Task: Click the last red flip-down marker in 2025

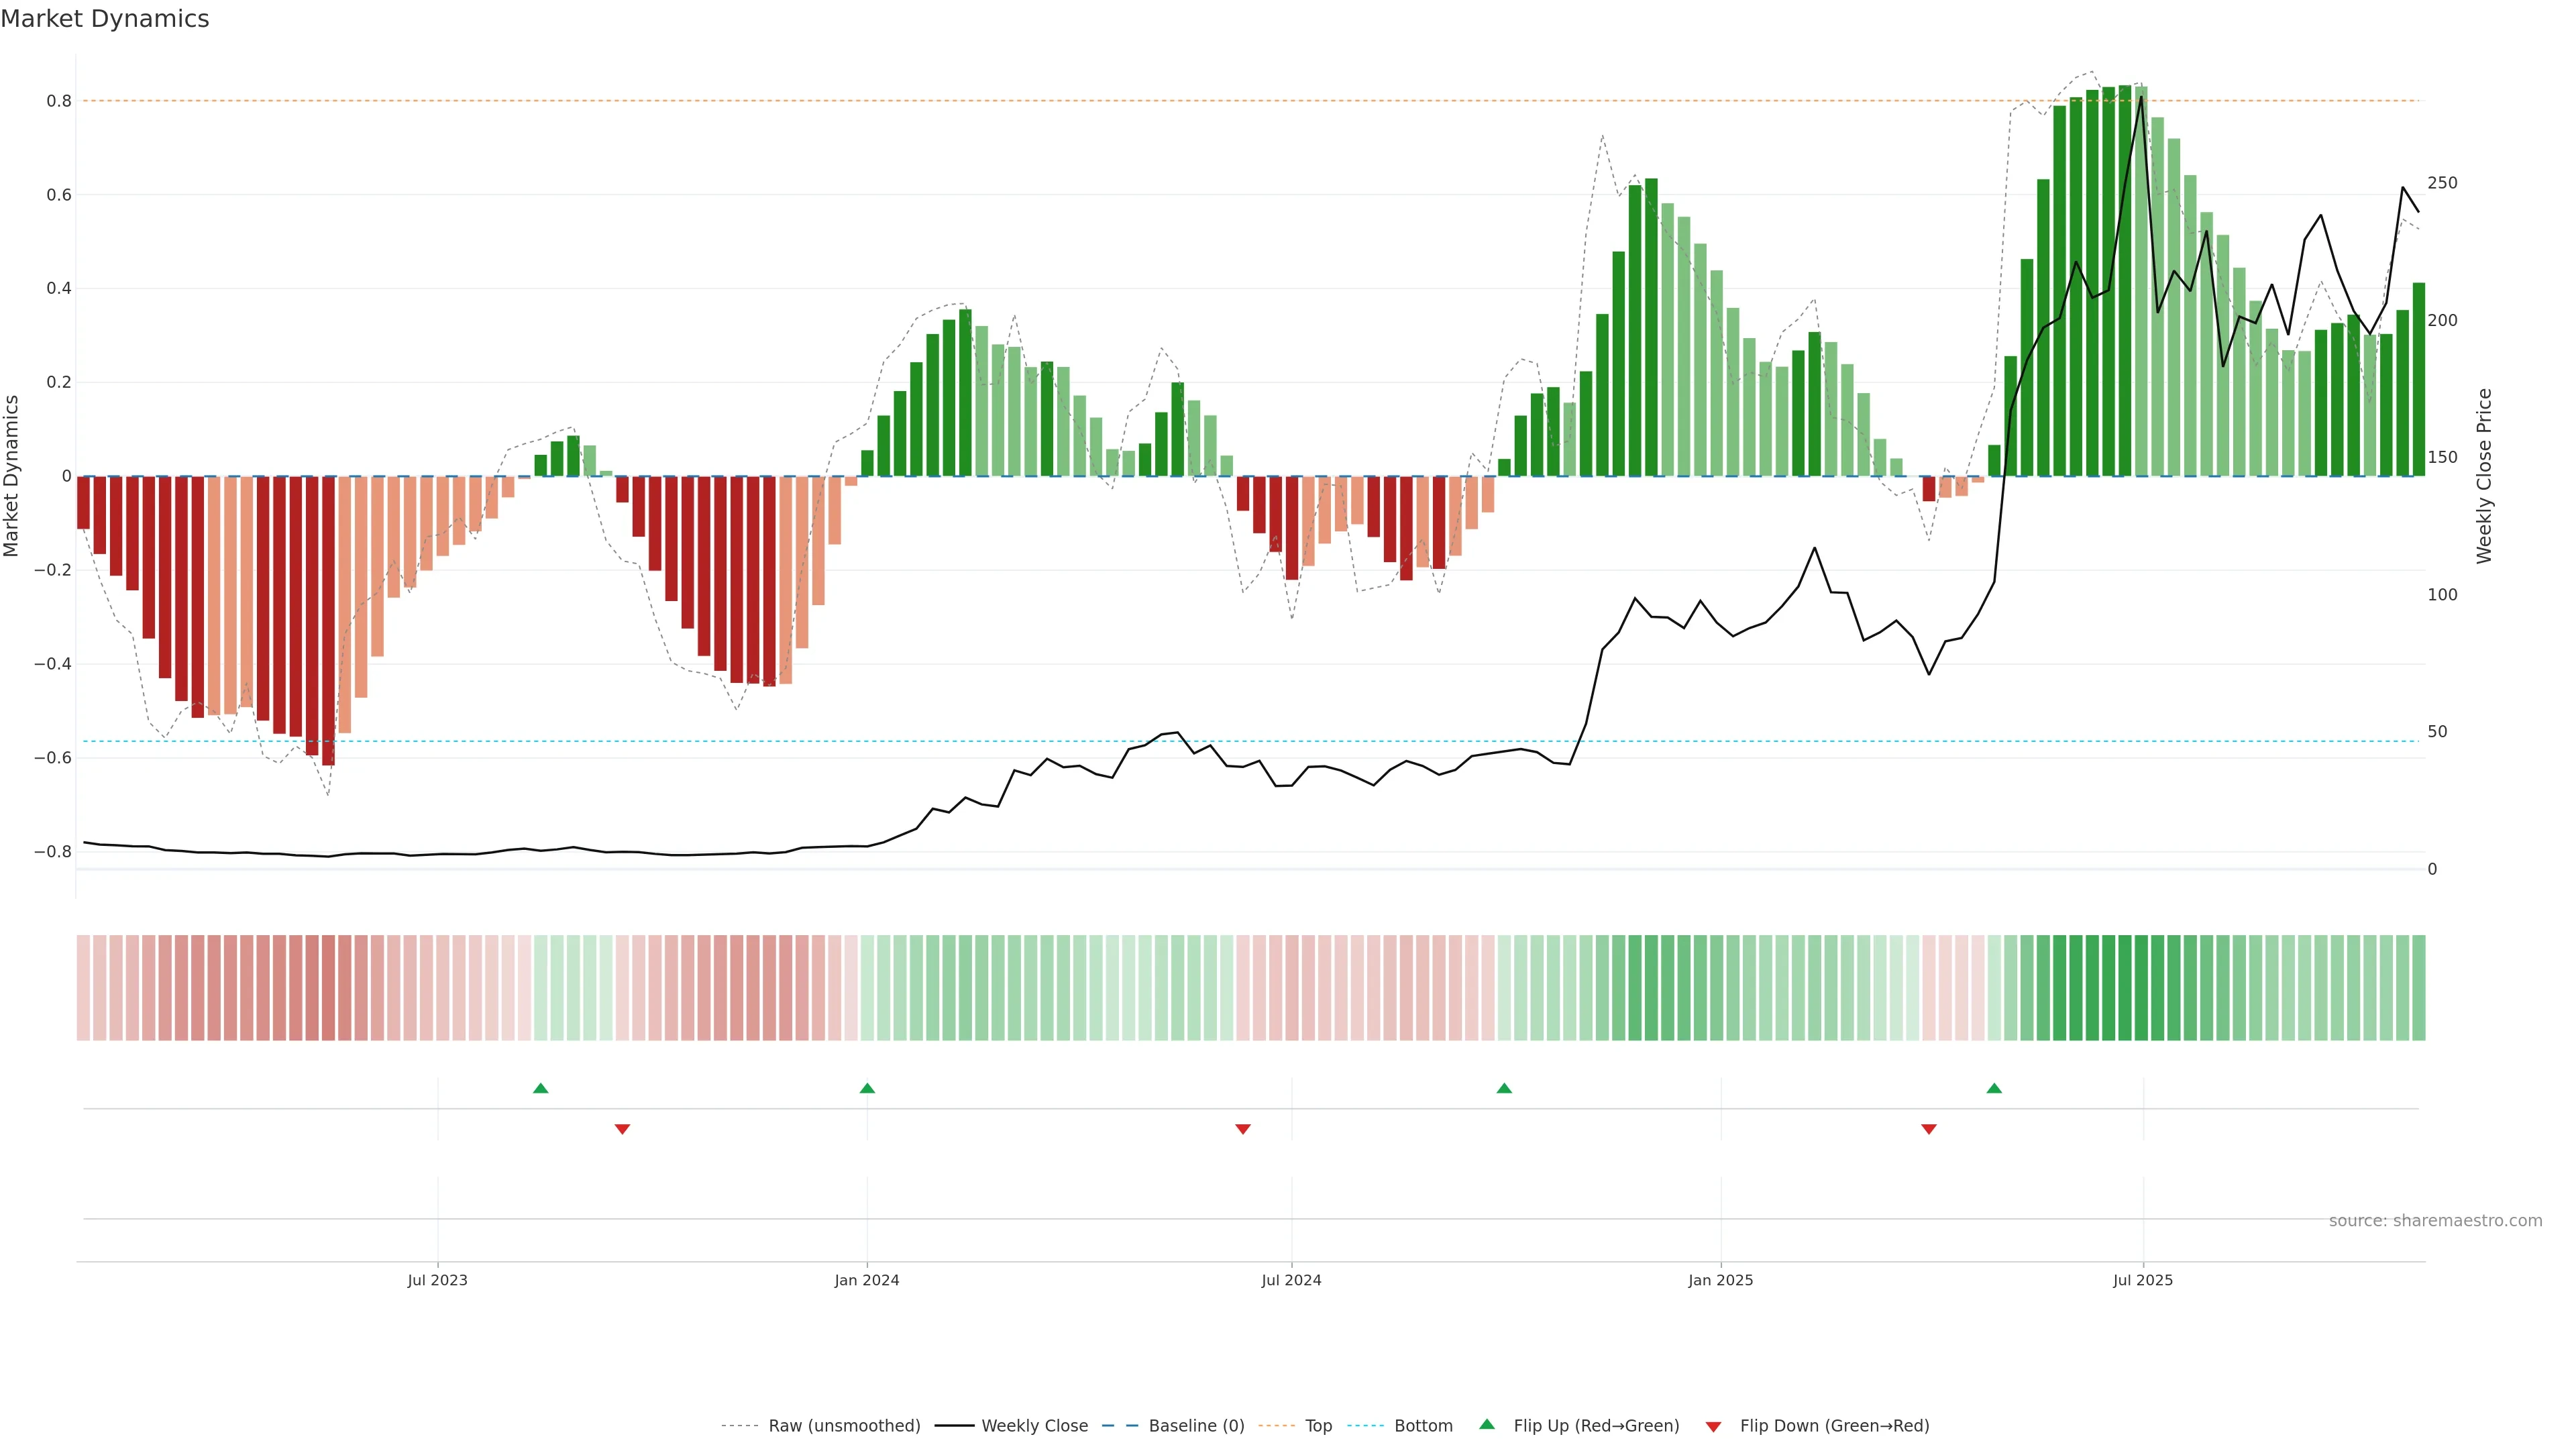Action: click(x=1928, y=1129)
